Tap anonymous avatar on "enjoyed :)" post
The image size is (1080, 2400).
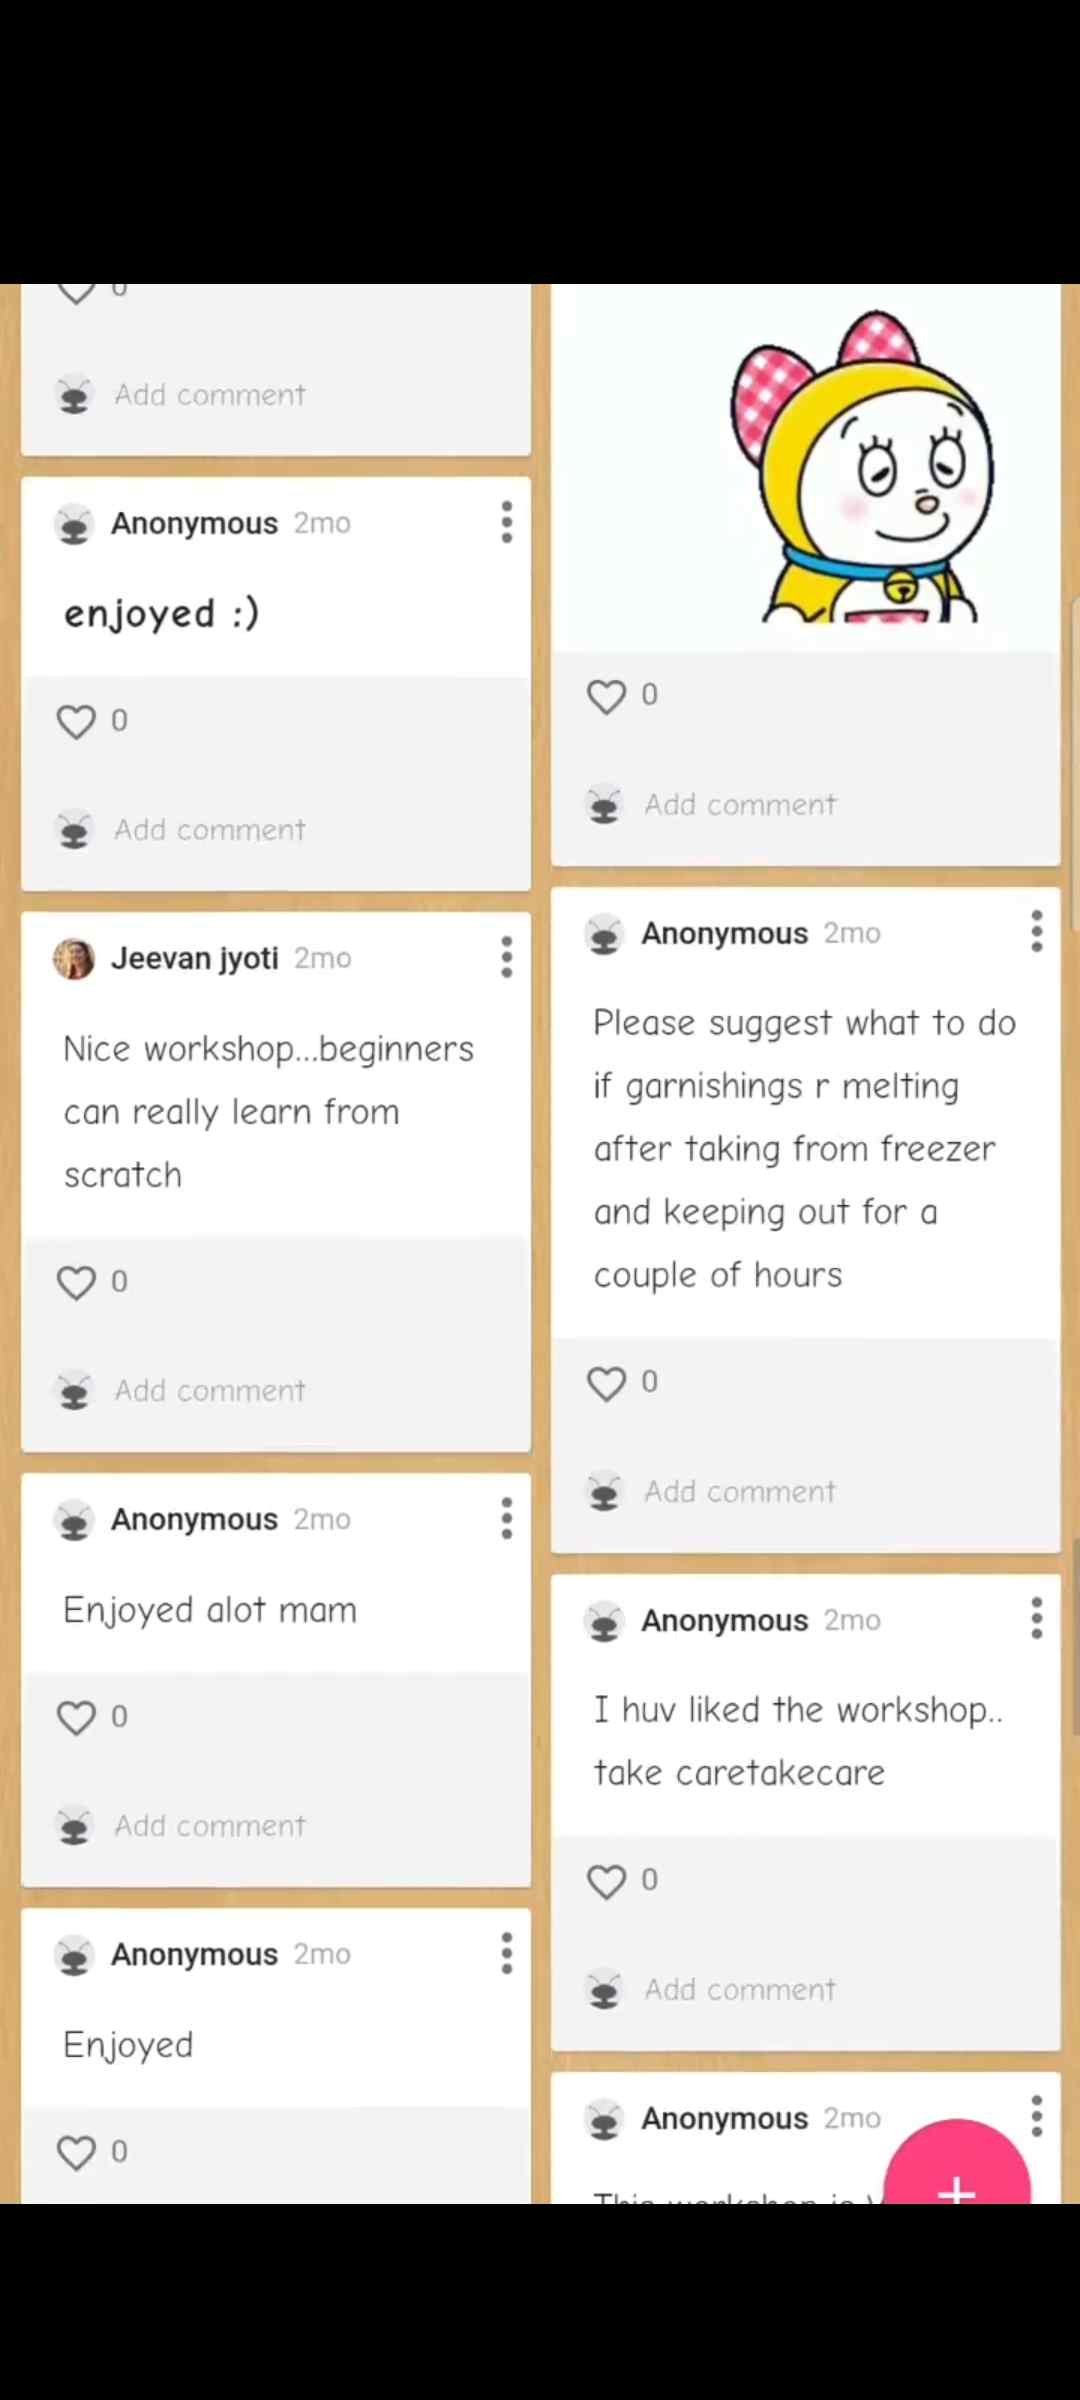coord(74,524)
